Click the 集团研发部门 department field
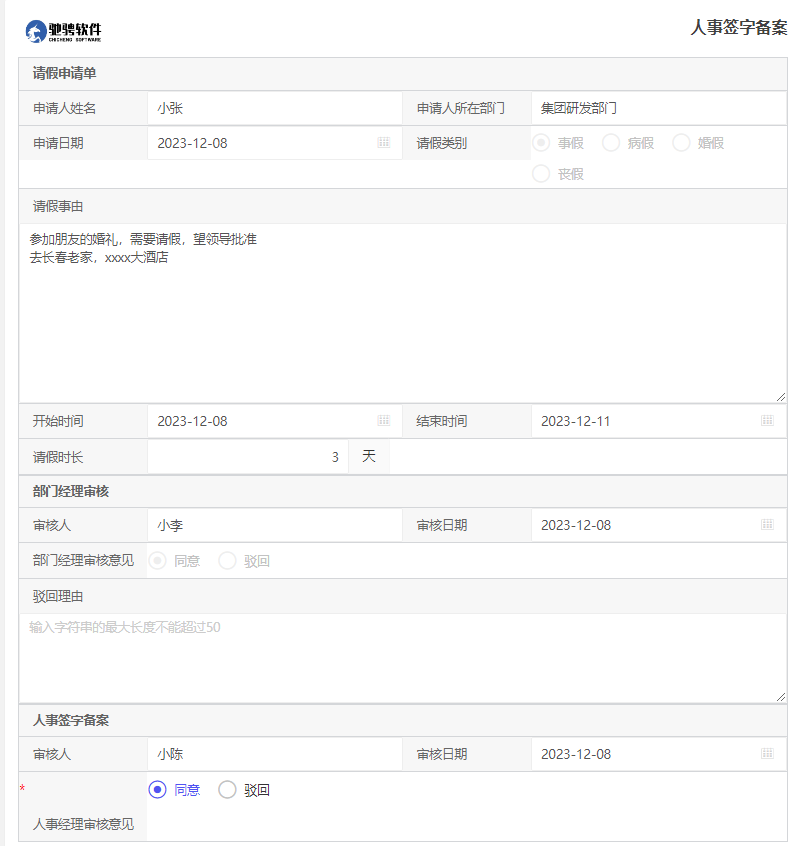 [x=657, y=108]
